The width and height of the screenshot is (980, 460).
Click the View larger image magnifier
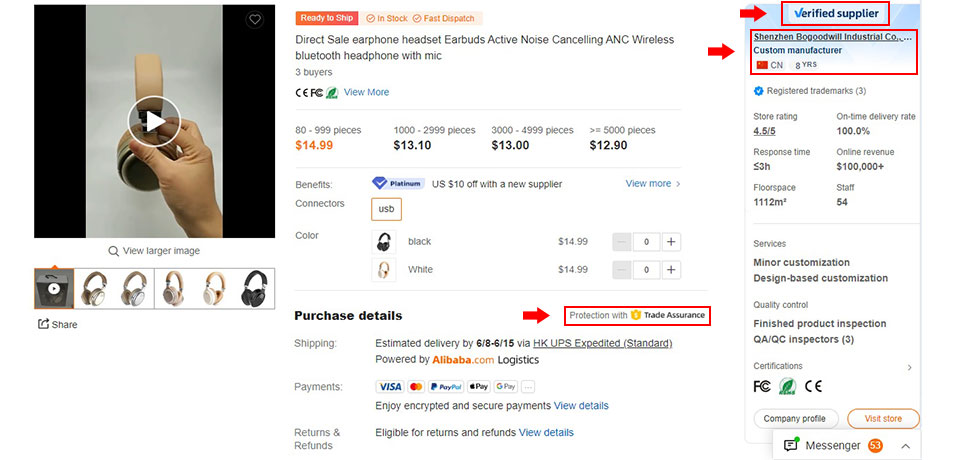coord(114,251)
